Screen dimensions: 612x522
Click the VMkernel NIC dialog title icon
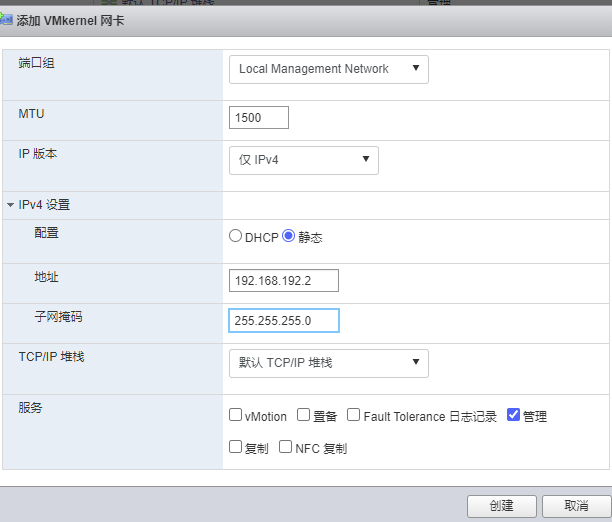[x=7, y=20]
